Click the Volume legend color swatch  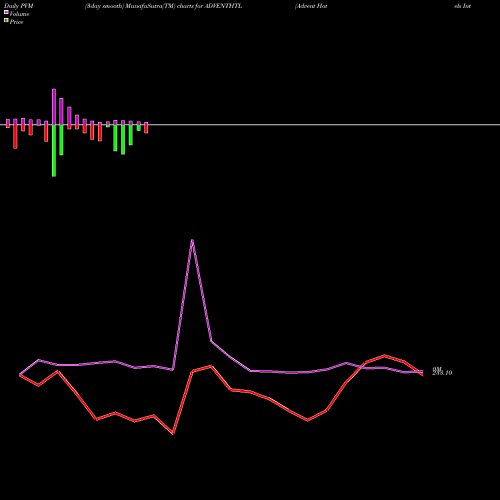point(6,12)
